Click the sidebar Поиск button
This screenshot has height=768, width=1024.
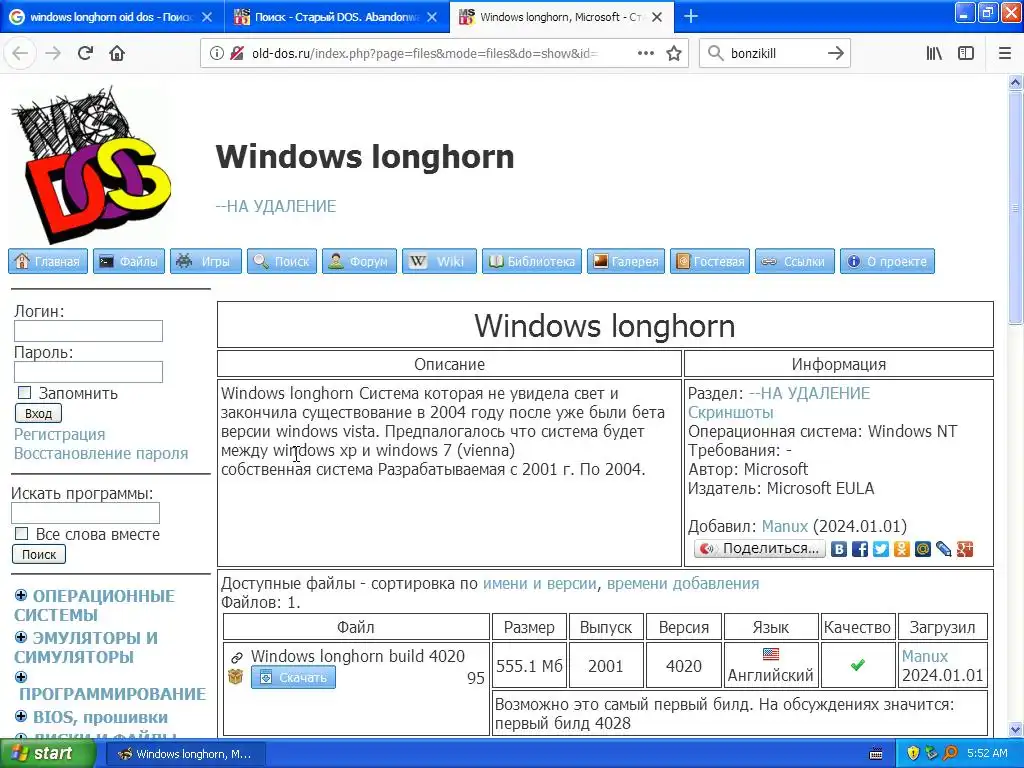39,554
